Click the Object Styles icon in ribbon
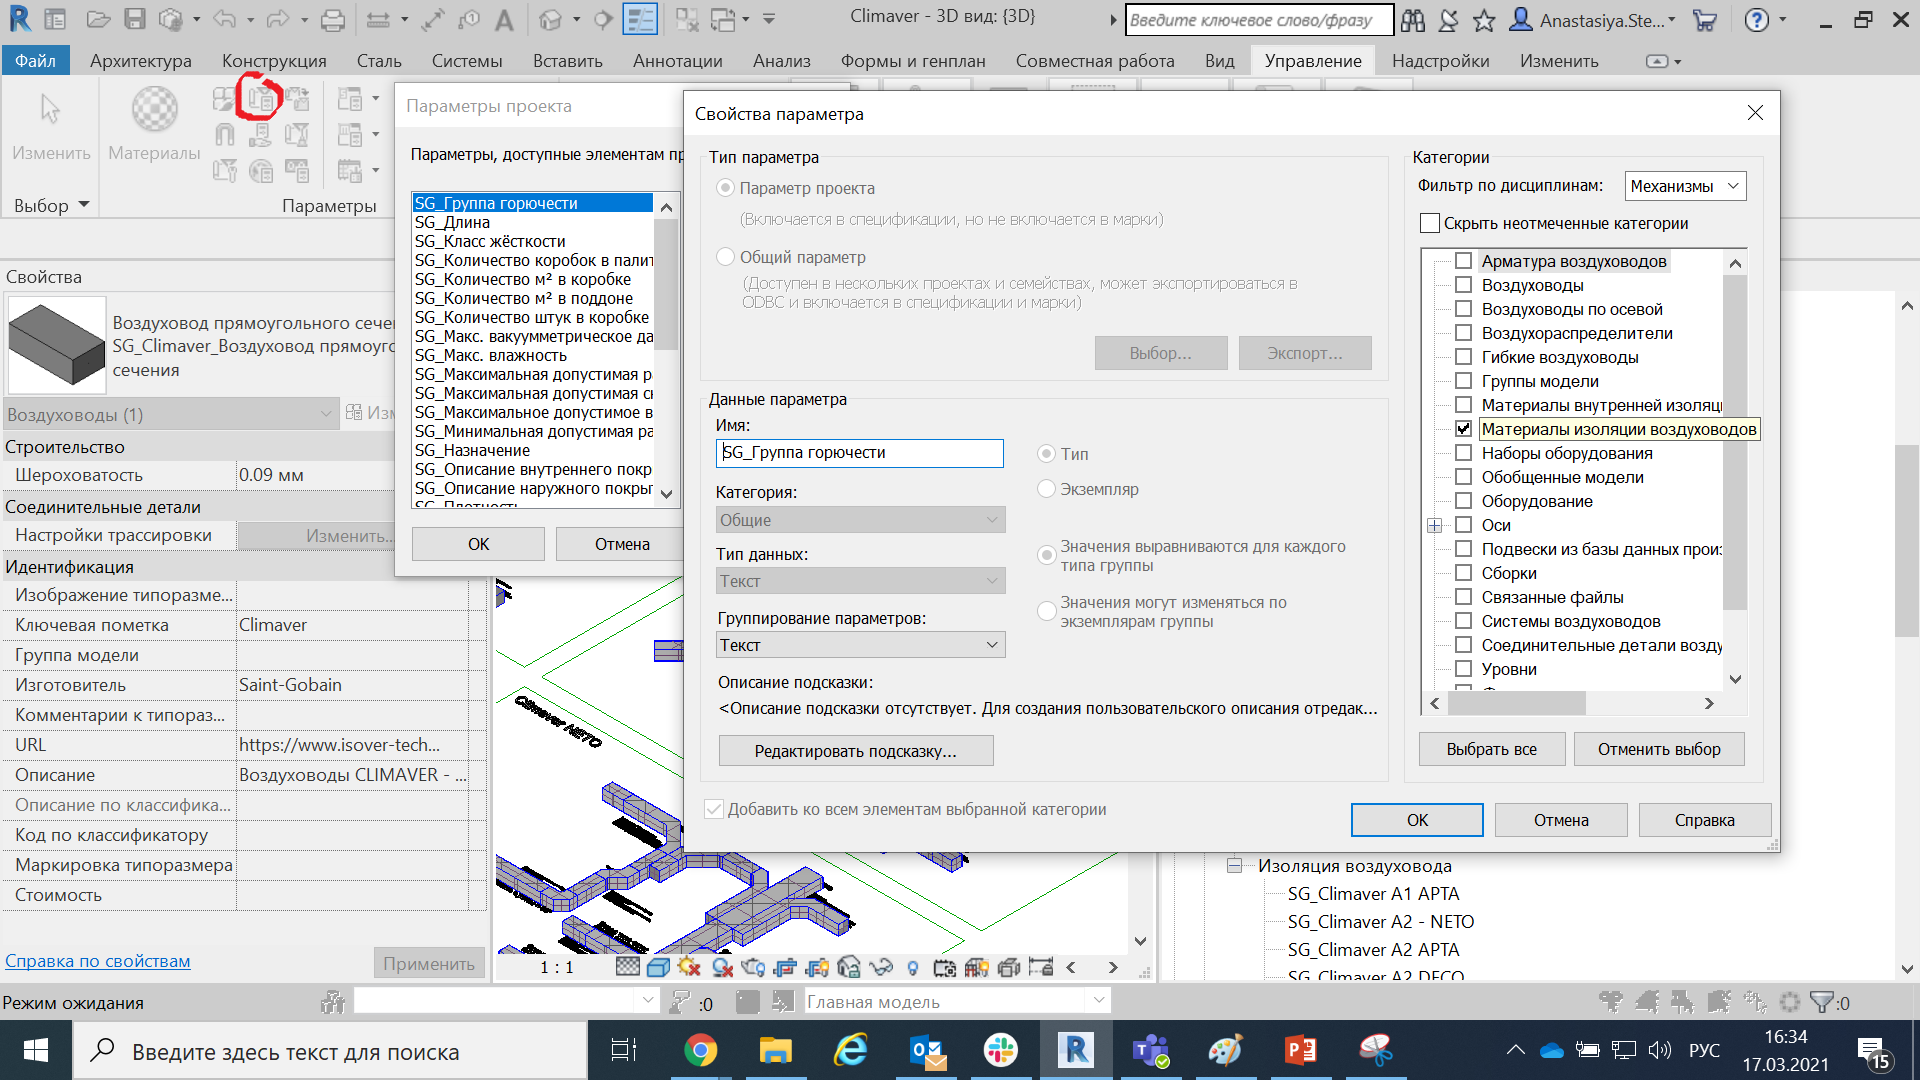The image size is (1920, 1080). 225,99
